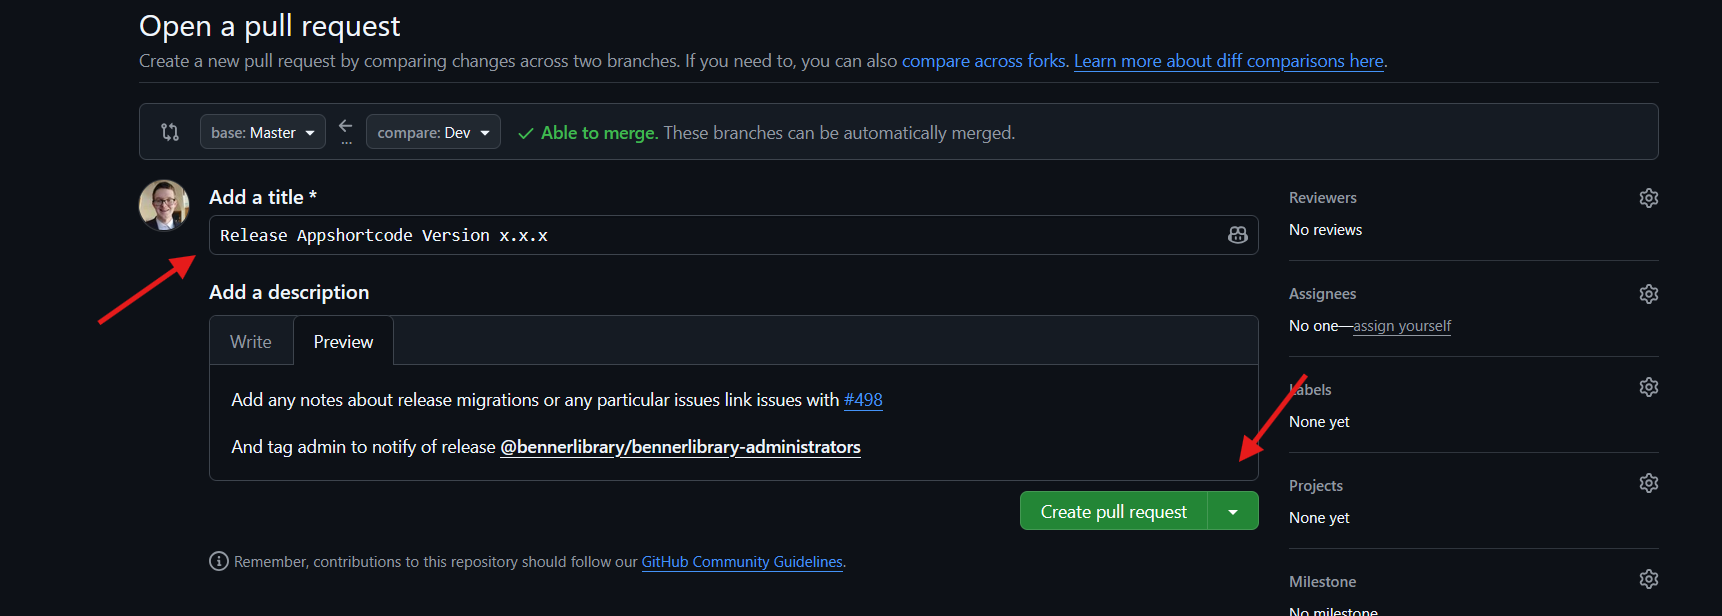This screenshot has height=616, width=1722.
Task: Click the Able to merge status text
Action: click(x=599, y=133)
